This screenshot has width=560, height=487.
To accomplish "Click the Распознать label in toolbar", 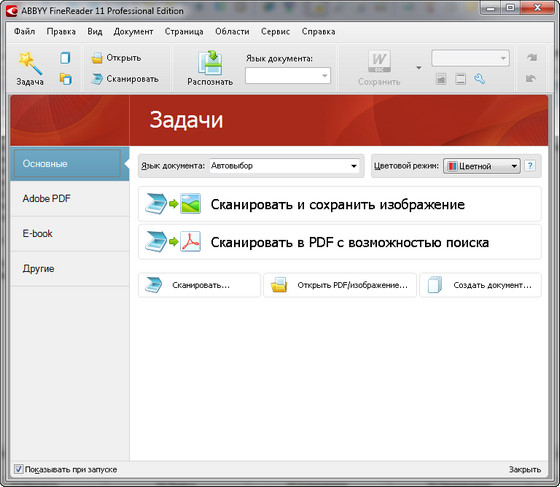I will coord(210,82).
